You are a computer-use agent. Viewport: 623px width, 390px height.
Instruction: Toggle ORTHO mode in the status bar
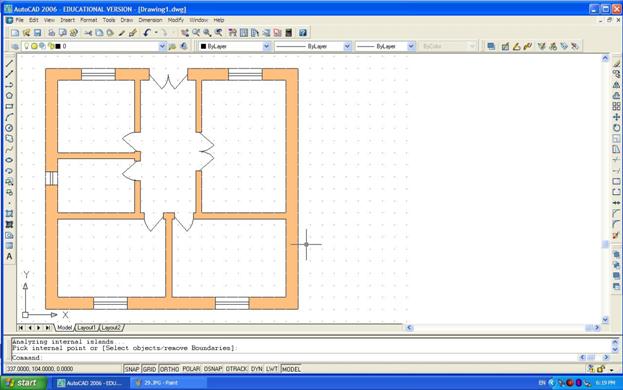(x=169, y=369)
